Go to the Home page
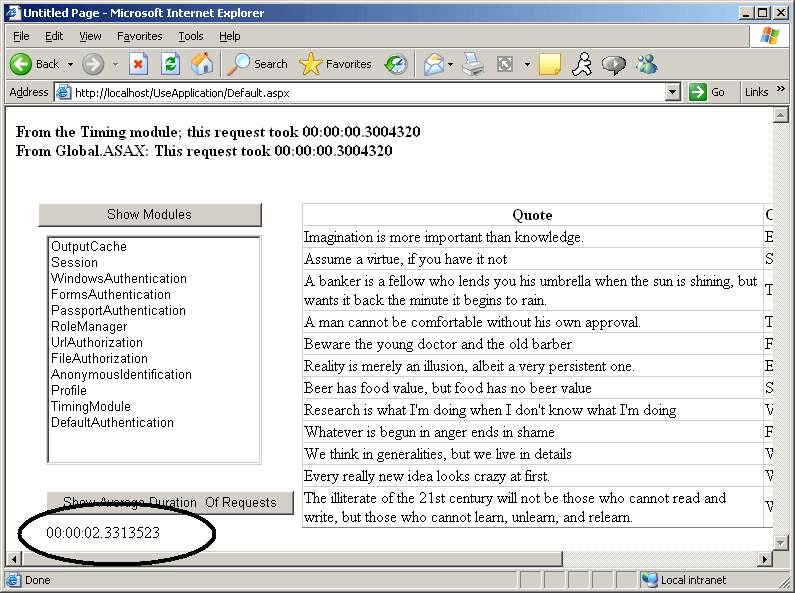Image resolution: width=795 pixels, height=593 pixels. [202, 64]
